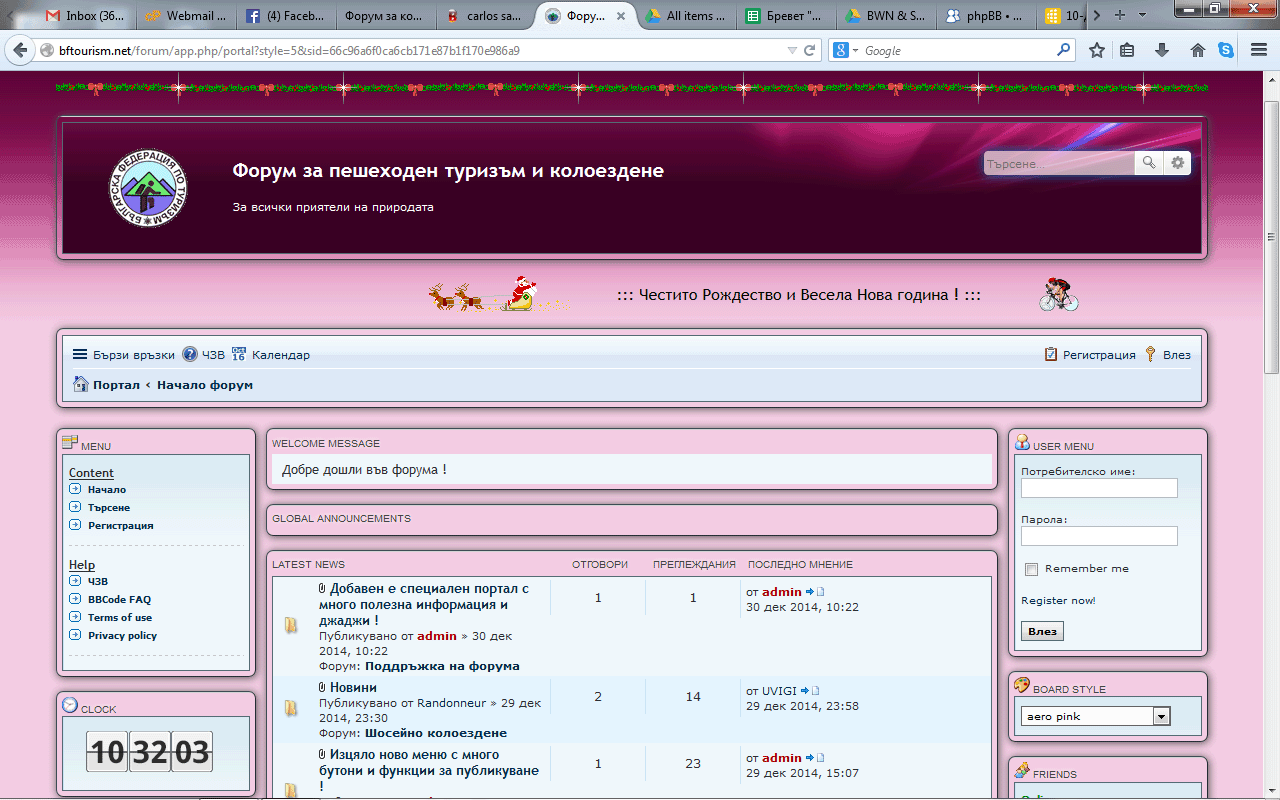
Task: Click the Търсене menu item in sidebar
Action: coord(109,508)
